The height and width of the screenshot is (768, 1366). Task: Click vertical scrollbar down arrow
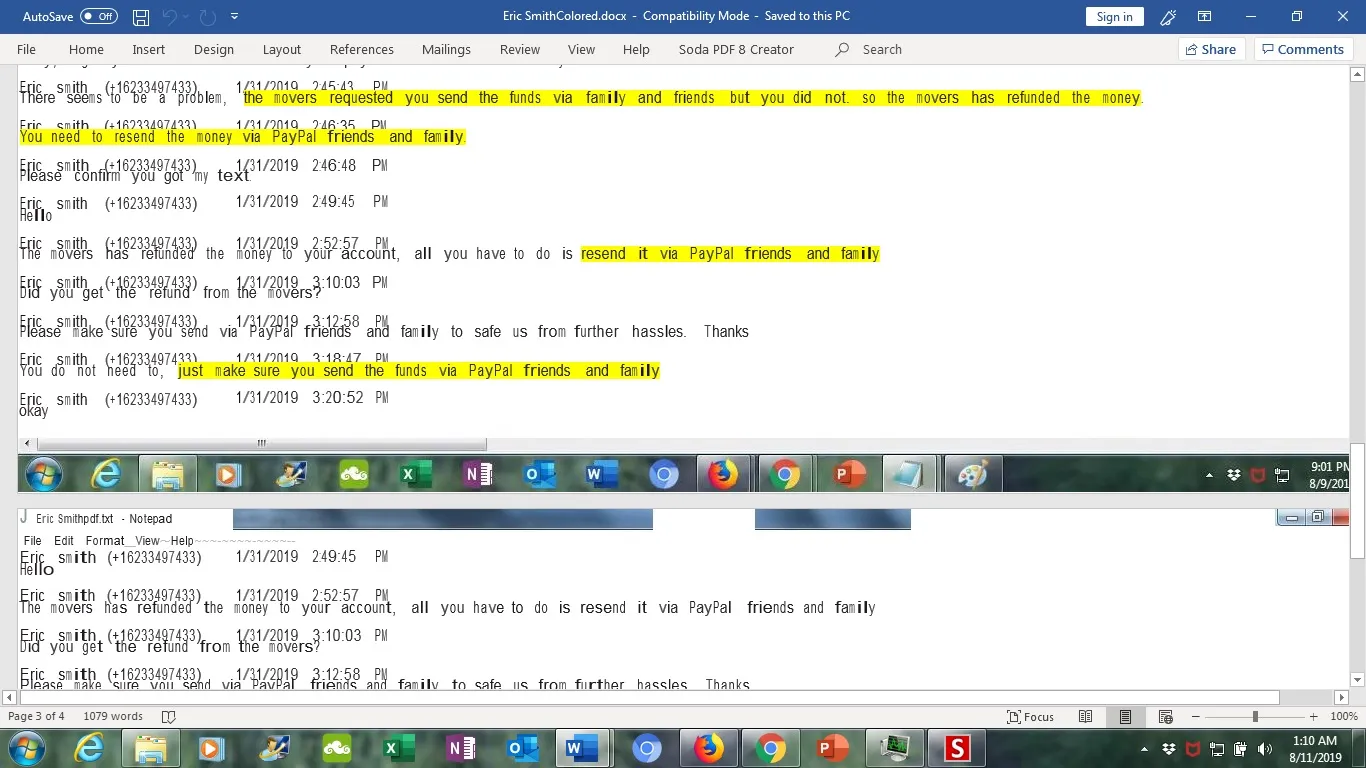[1357, 680]
